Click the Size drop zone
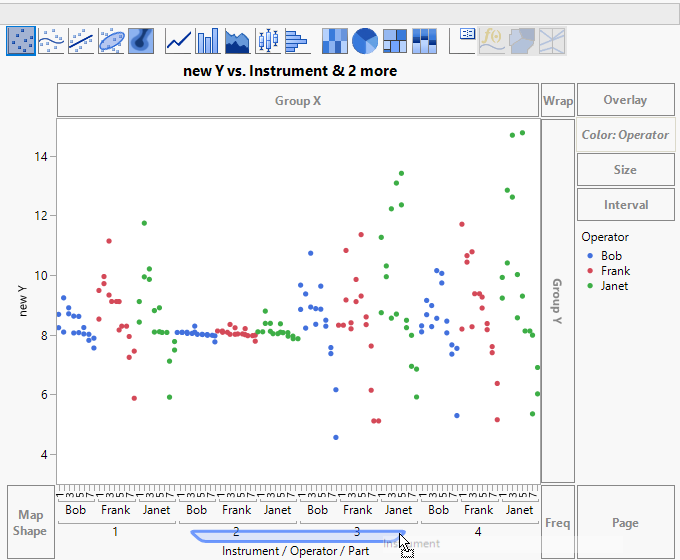This screenshot has height=560, width=680. pos(625,170)
